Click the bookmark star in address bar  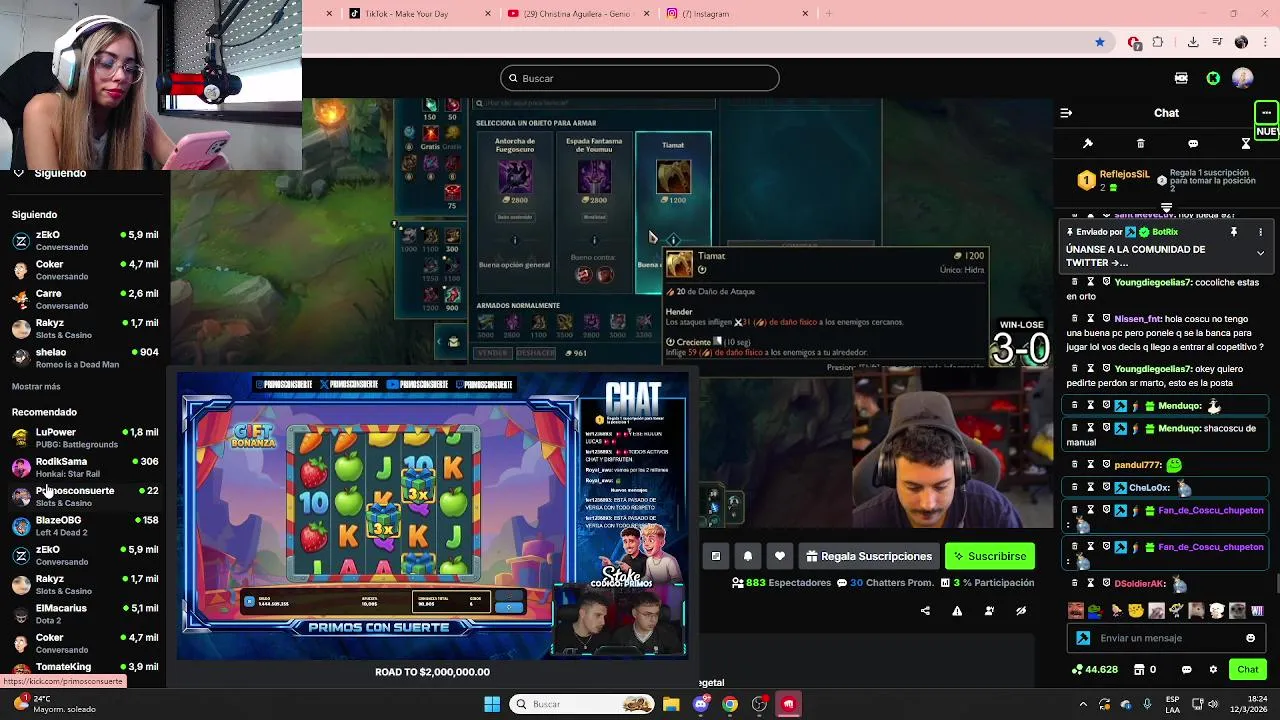point(1100,42)
